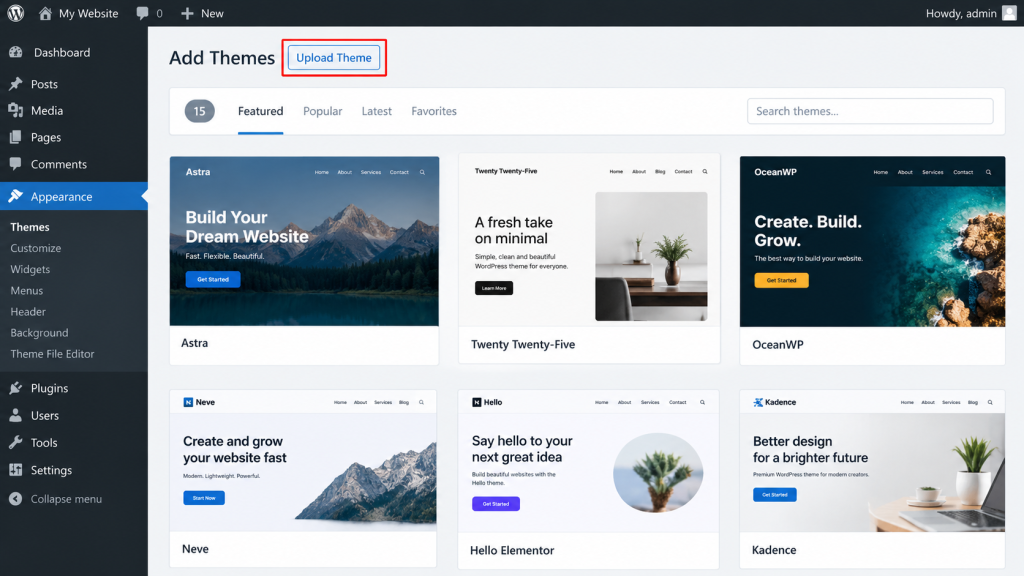
Task: Open the comments bubble icon in admin bar
Action: pos(142,13)
